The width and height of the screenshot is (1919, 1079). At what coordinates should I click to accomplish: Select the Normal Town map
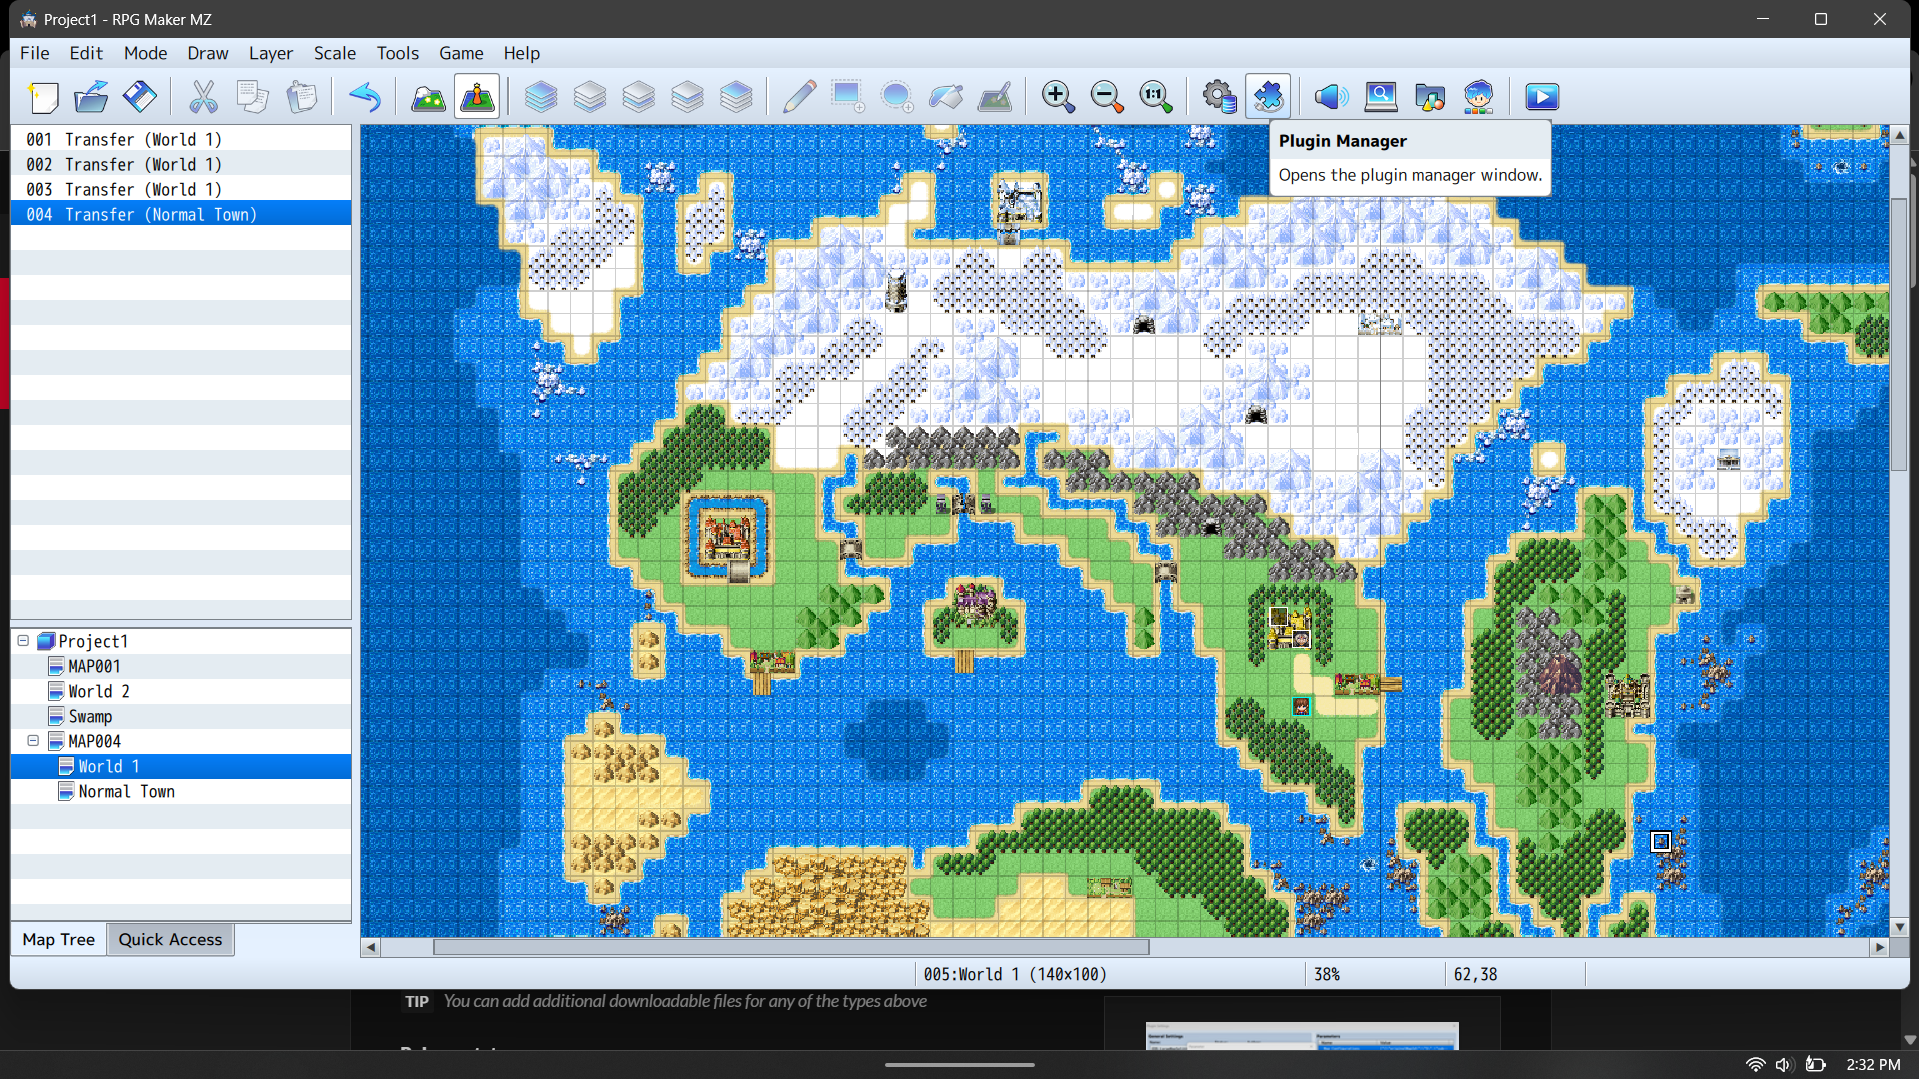tap(126, 791)
